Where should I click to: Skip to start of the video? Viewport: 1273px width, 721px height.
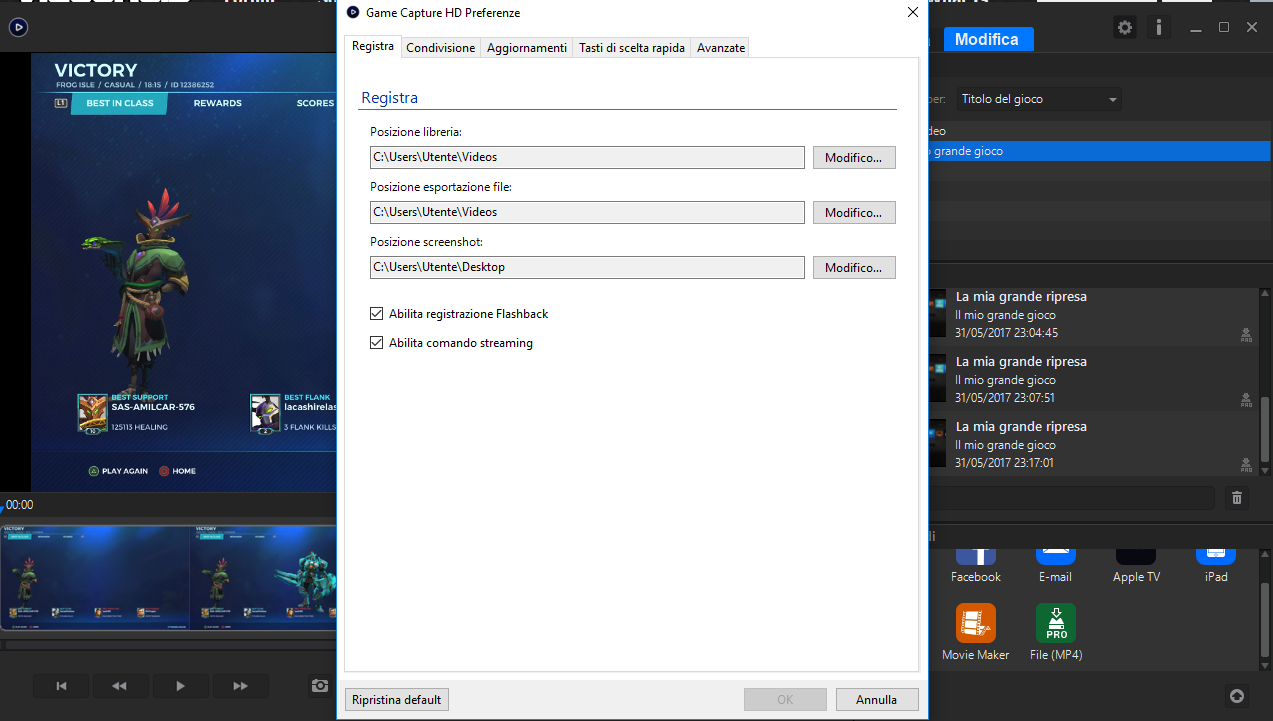(61, 686)
